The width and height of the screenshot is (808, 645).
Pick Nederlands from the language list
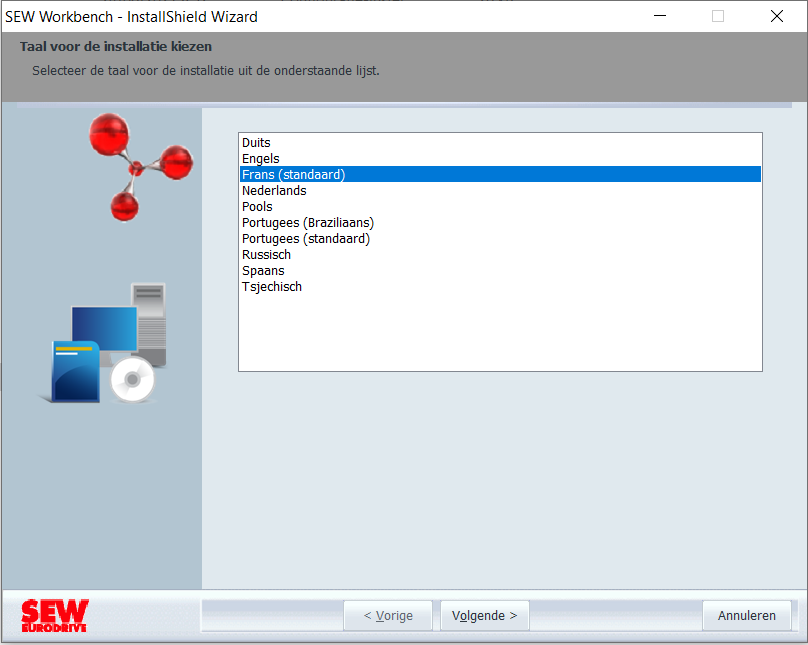tap(500, 191)
